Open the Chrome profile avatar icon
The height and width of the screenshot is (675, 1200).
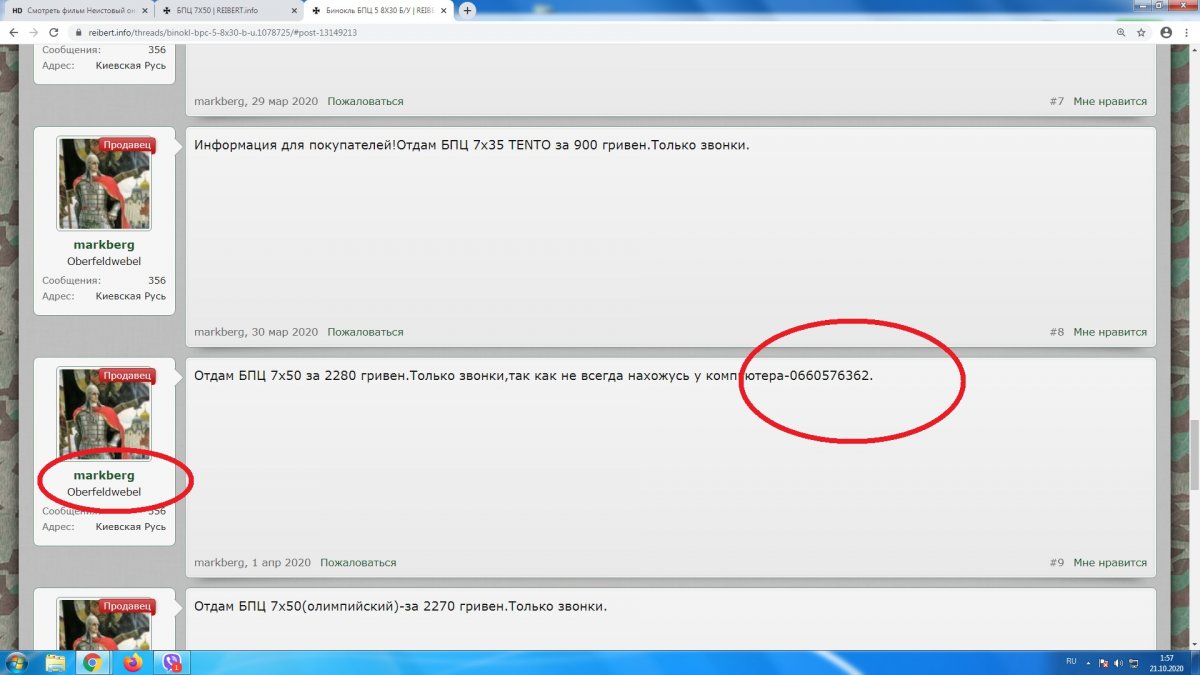click(x=1166, y=32)
